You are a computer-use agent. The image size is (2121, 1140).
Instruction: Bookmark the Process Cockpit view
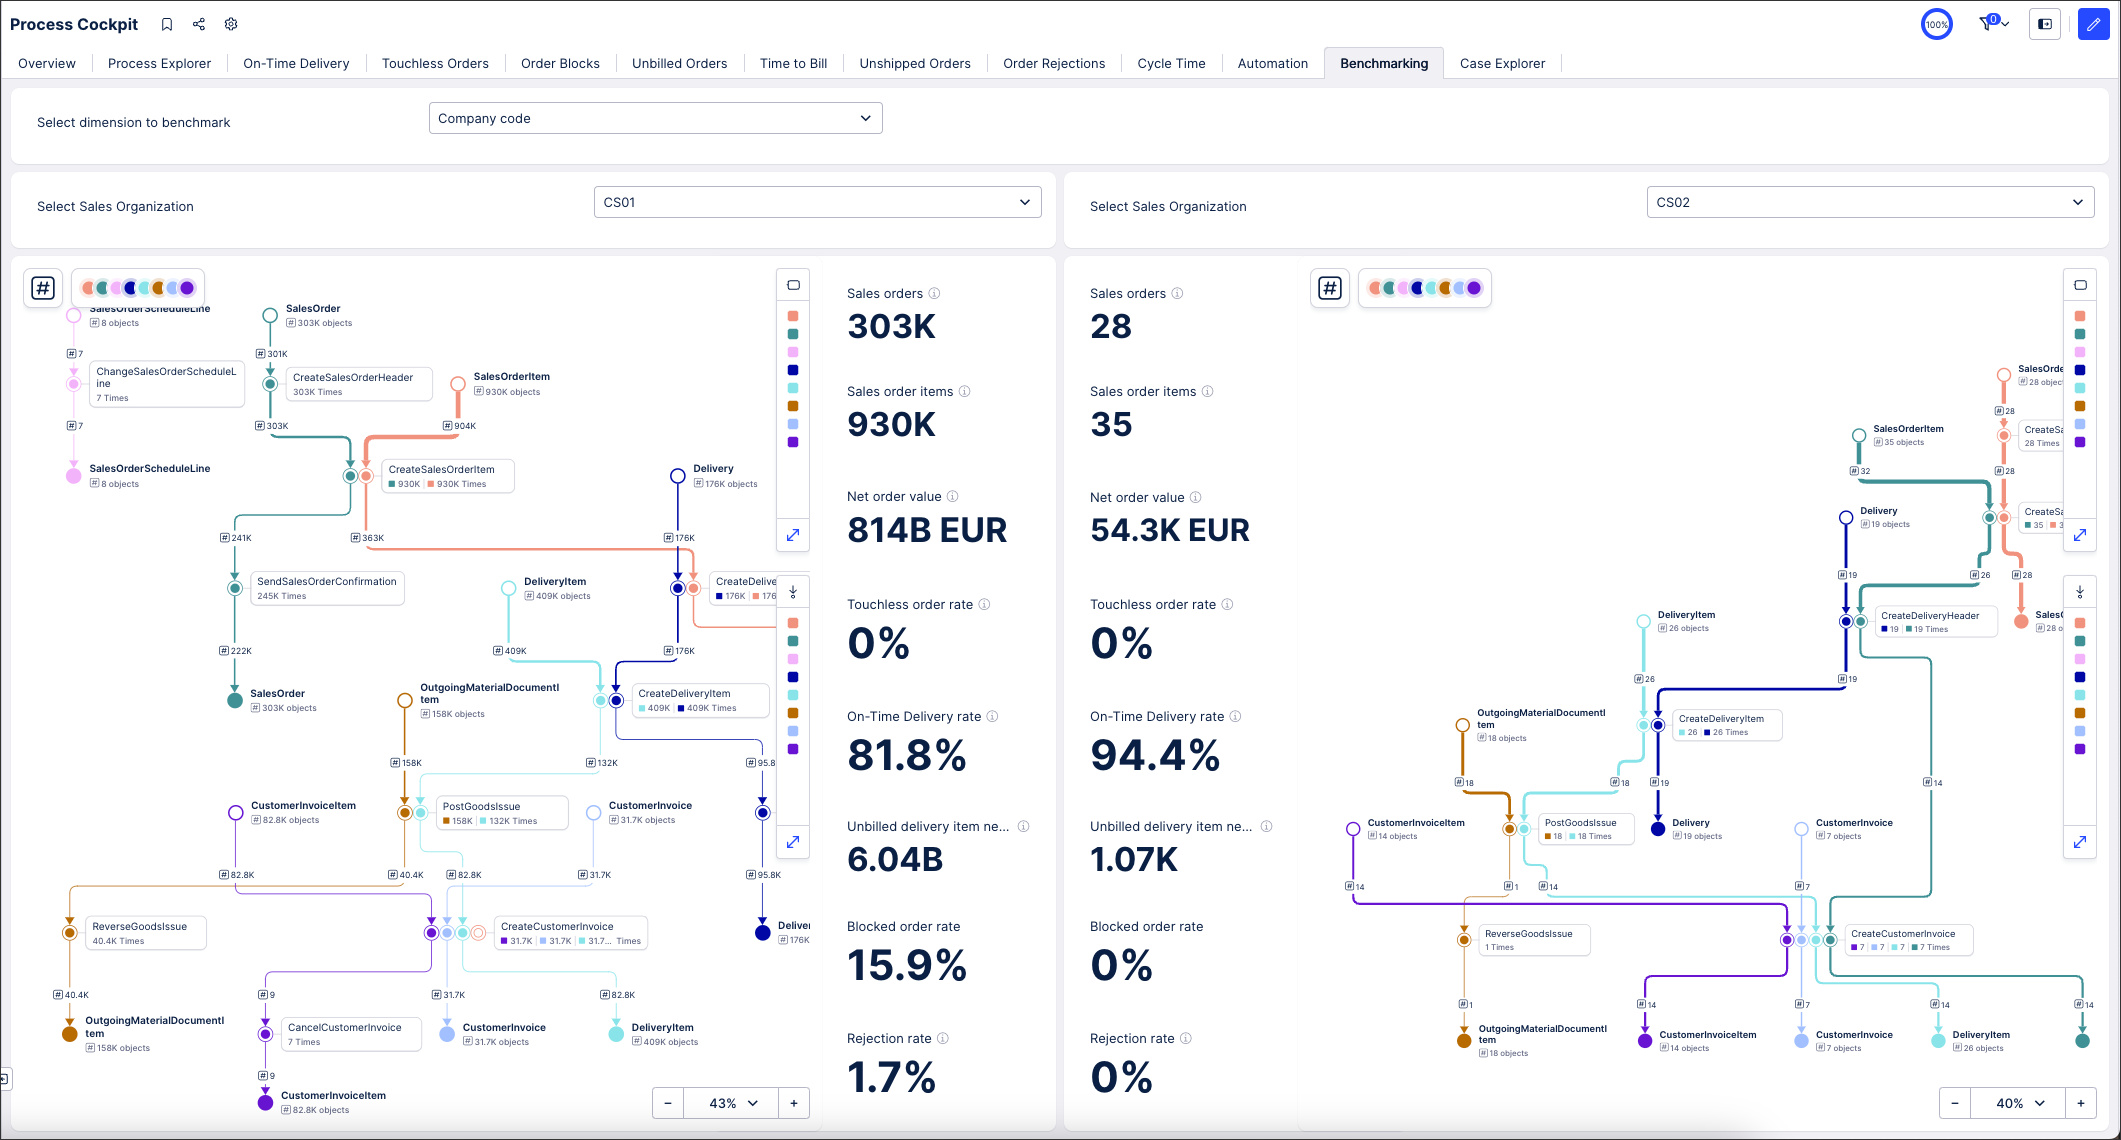[x=167, y=24]
